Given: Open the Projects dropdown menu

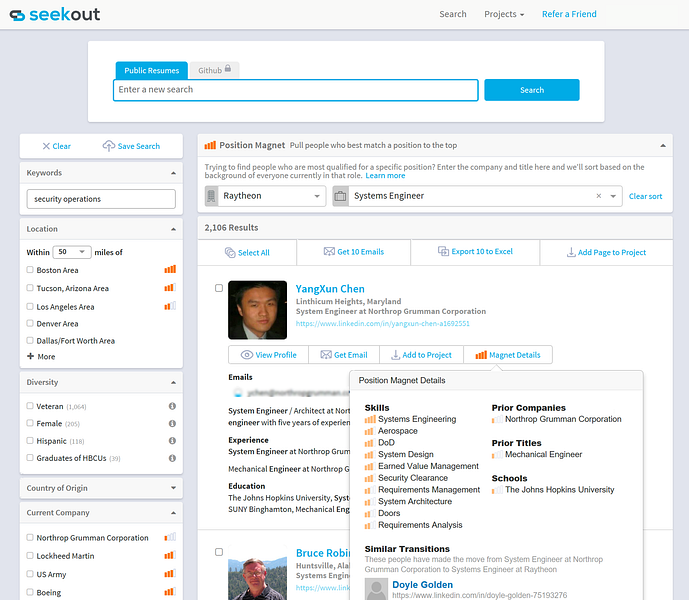Looking at the screenshot, I should pyautogui.click(x=504, y=14).
